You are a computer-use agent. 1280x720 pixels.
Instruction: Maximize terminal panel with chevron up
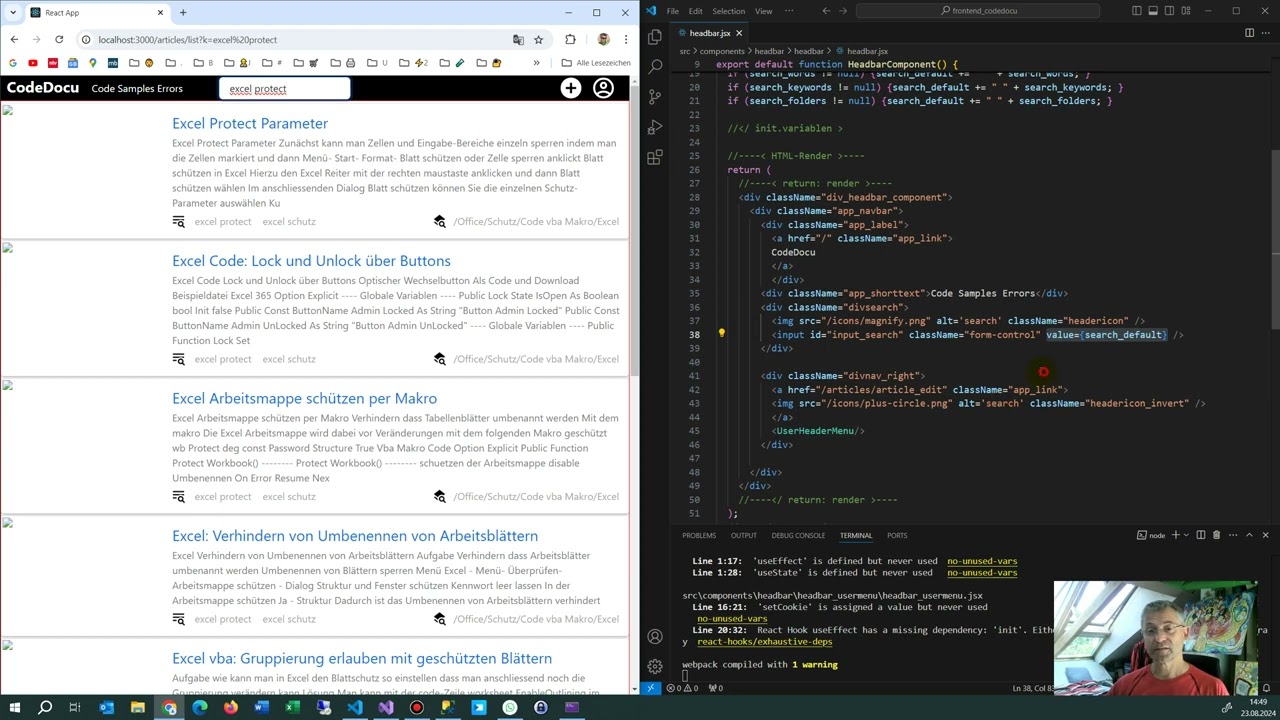tap(1249, 535)
